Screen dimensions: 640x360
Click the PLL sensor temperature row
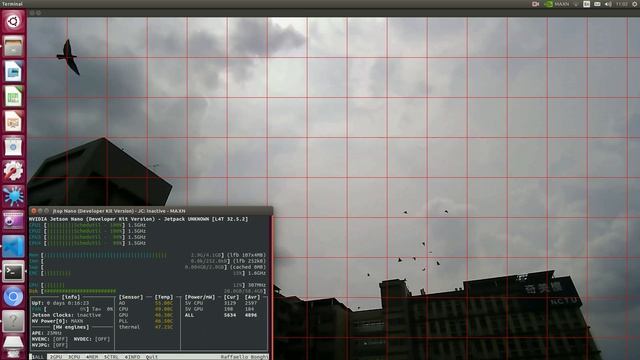(146, 321)
